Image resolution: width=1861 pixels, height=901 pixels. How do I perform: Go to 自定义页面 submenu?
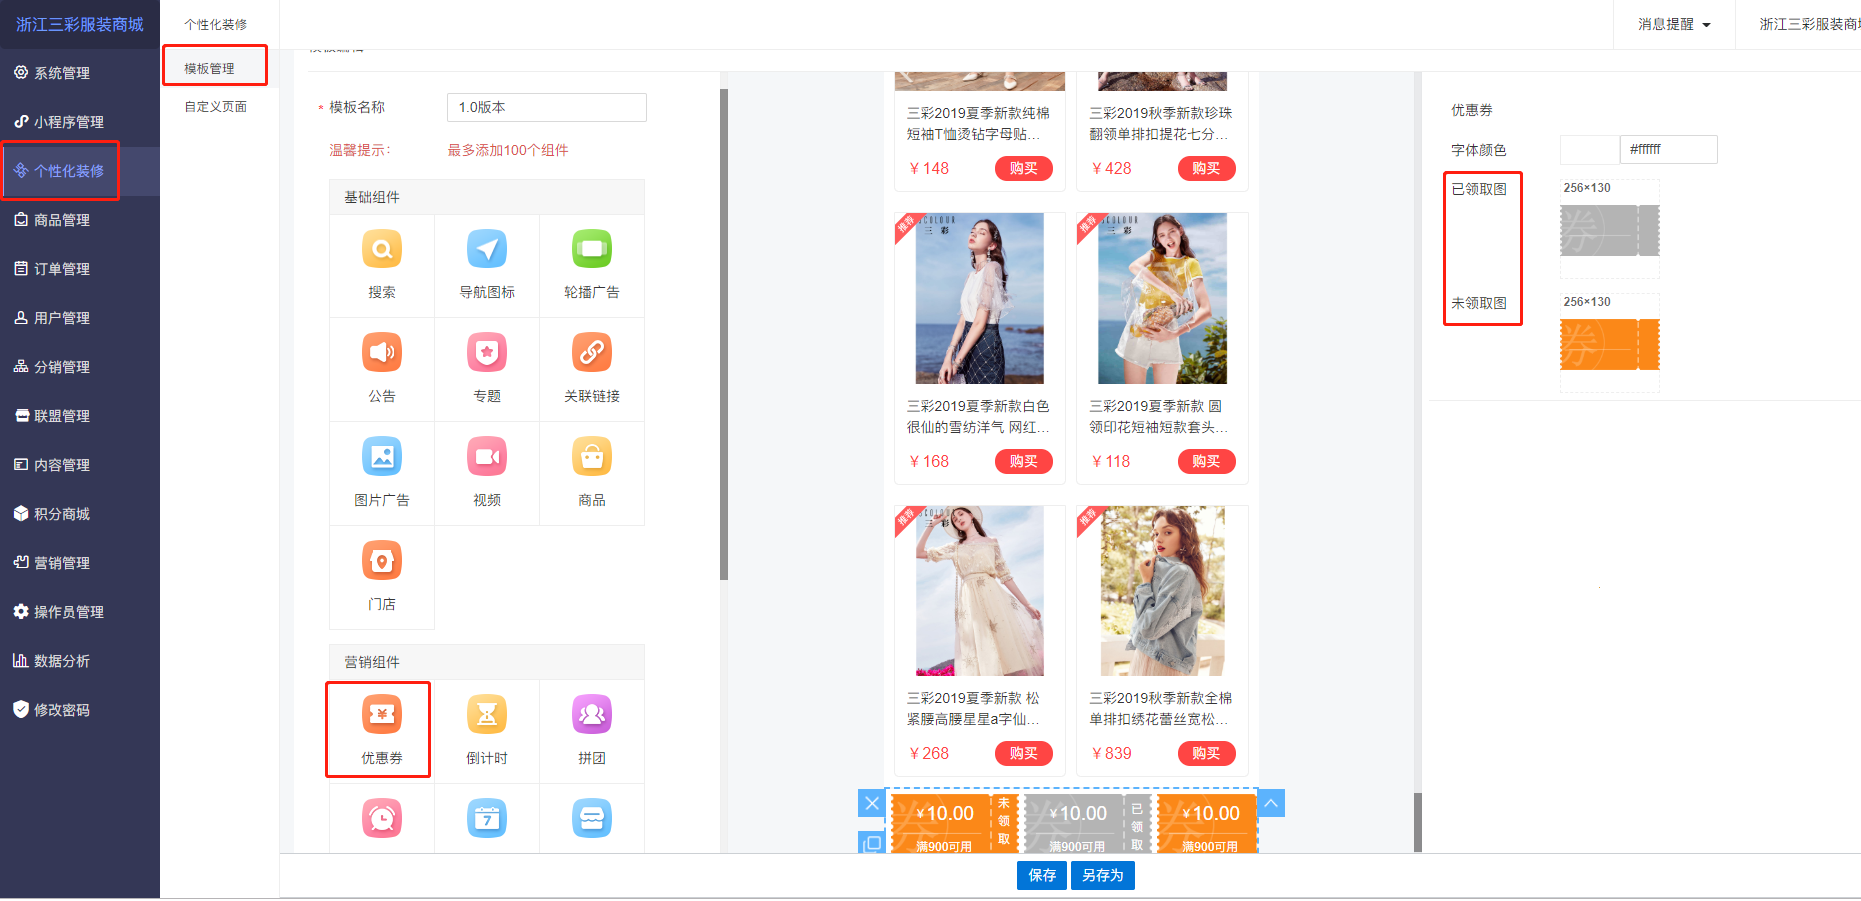215,106
